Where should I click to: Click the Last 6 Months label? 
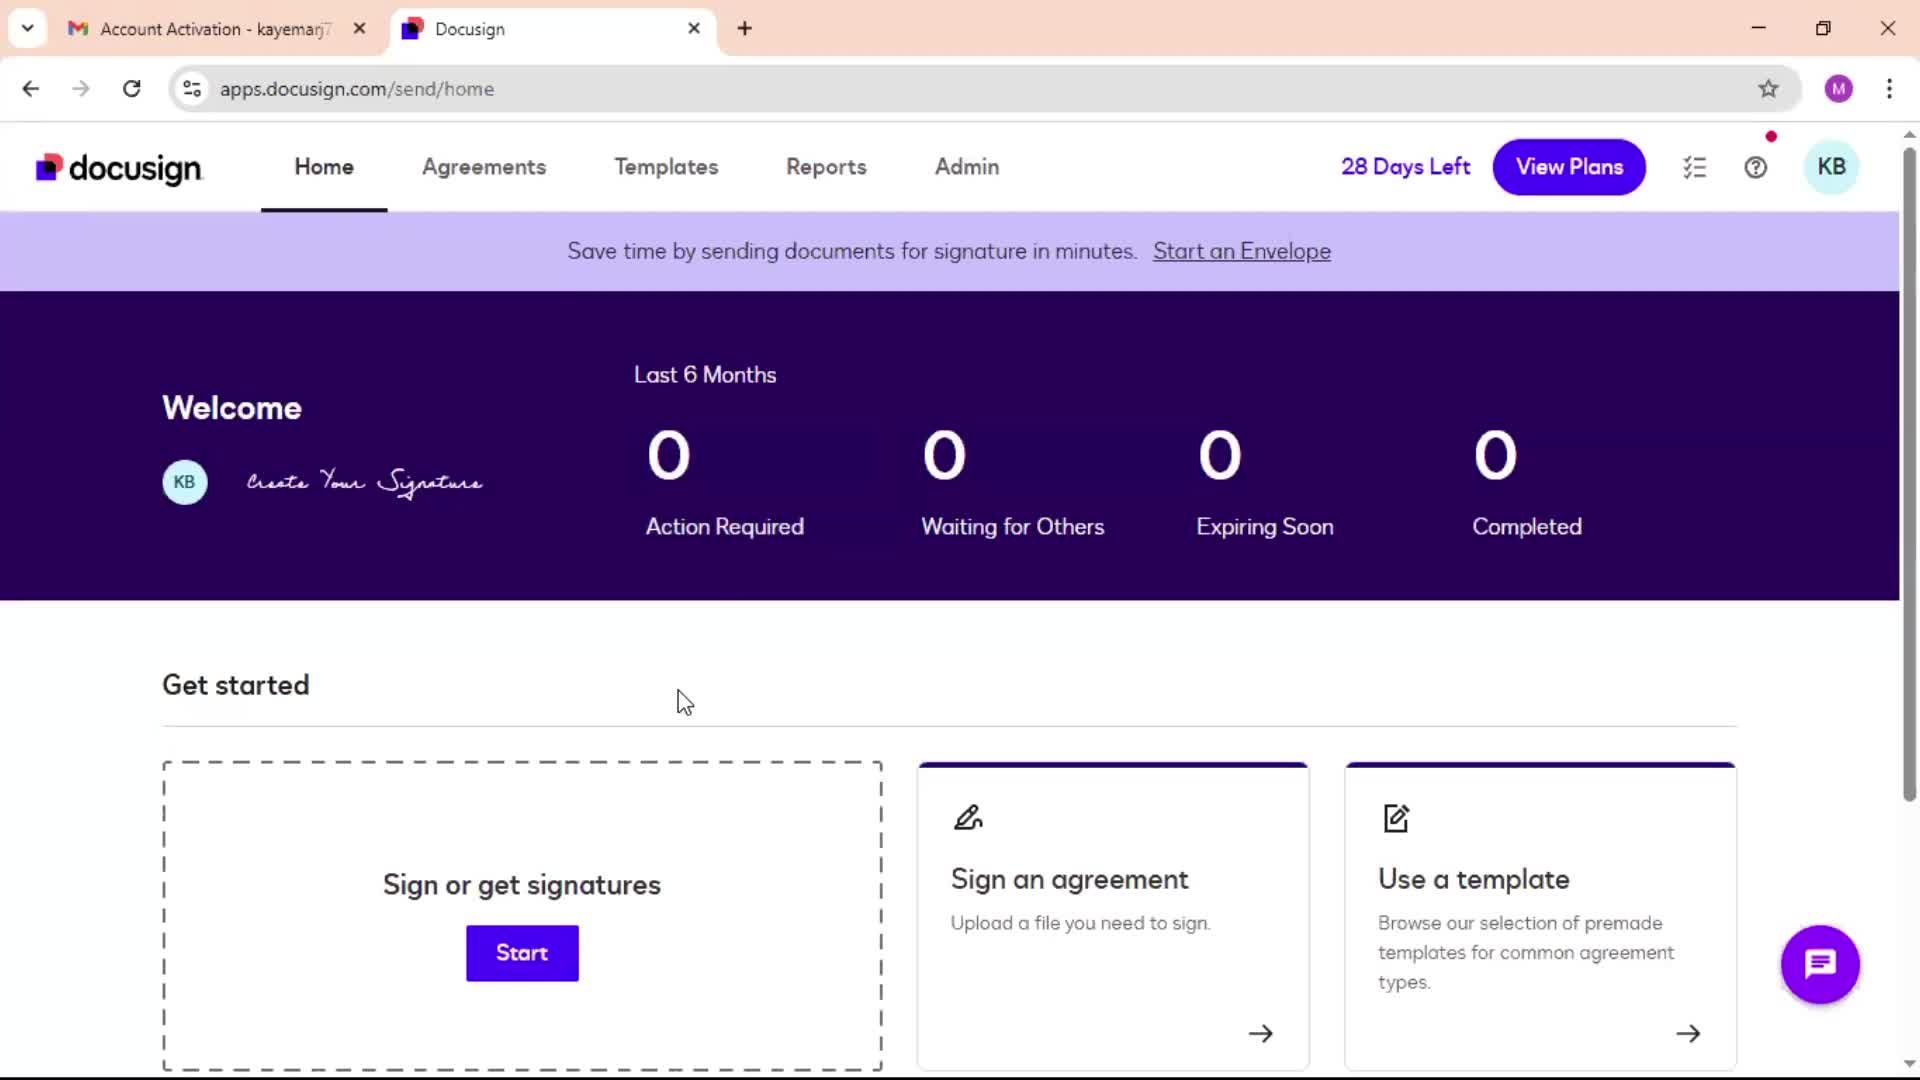(x=705, y=375)
